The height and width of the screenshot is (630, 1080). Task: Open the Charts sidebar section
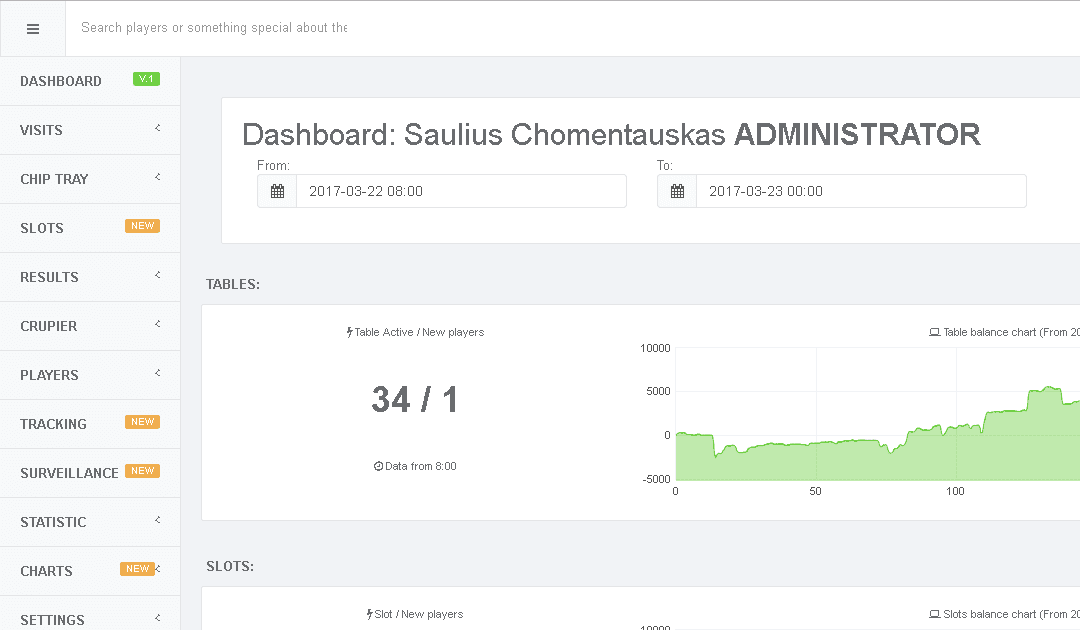(x=90, y=571)
